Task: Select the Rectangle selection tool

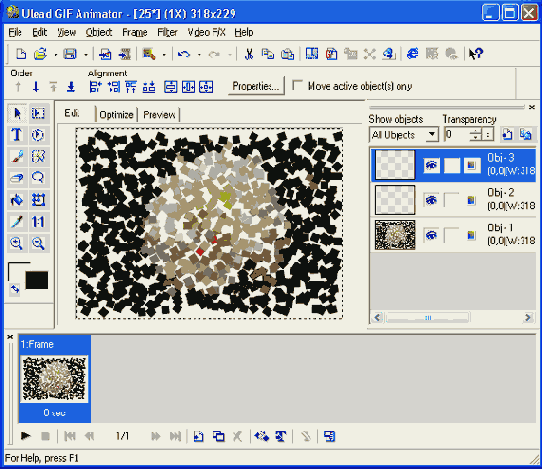Action: click(x=38, y=113)
